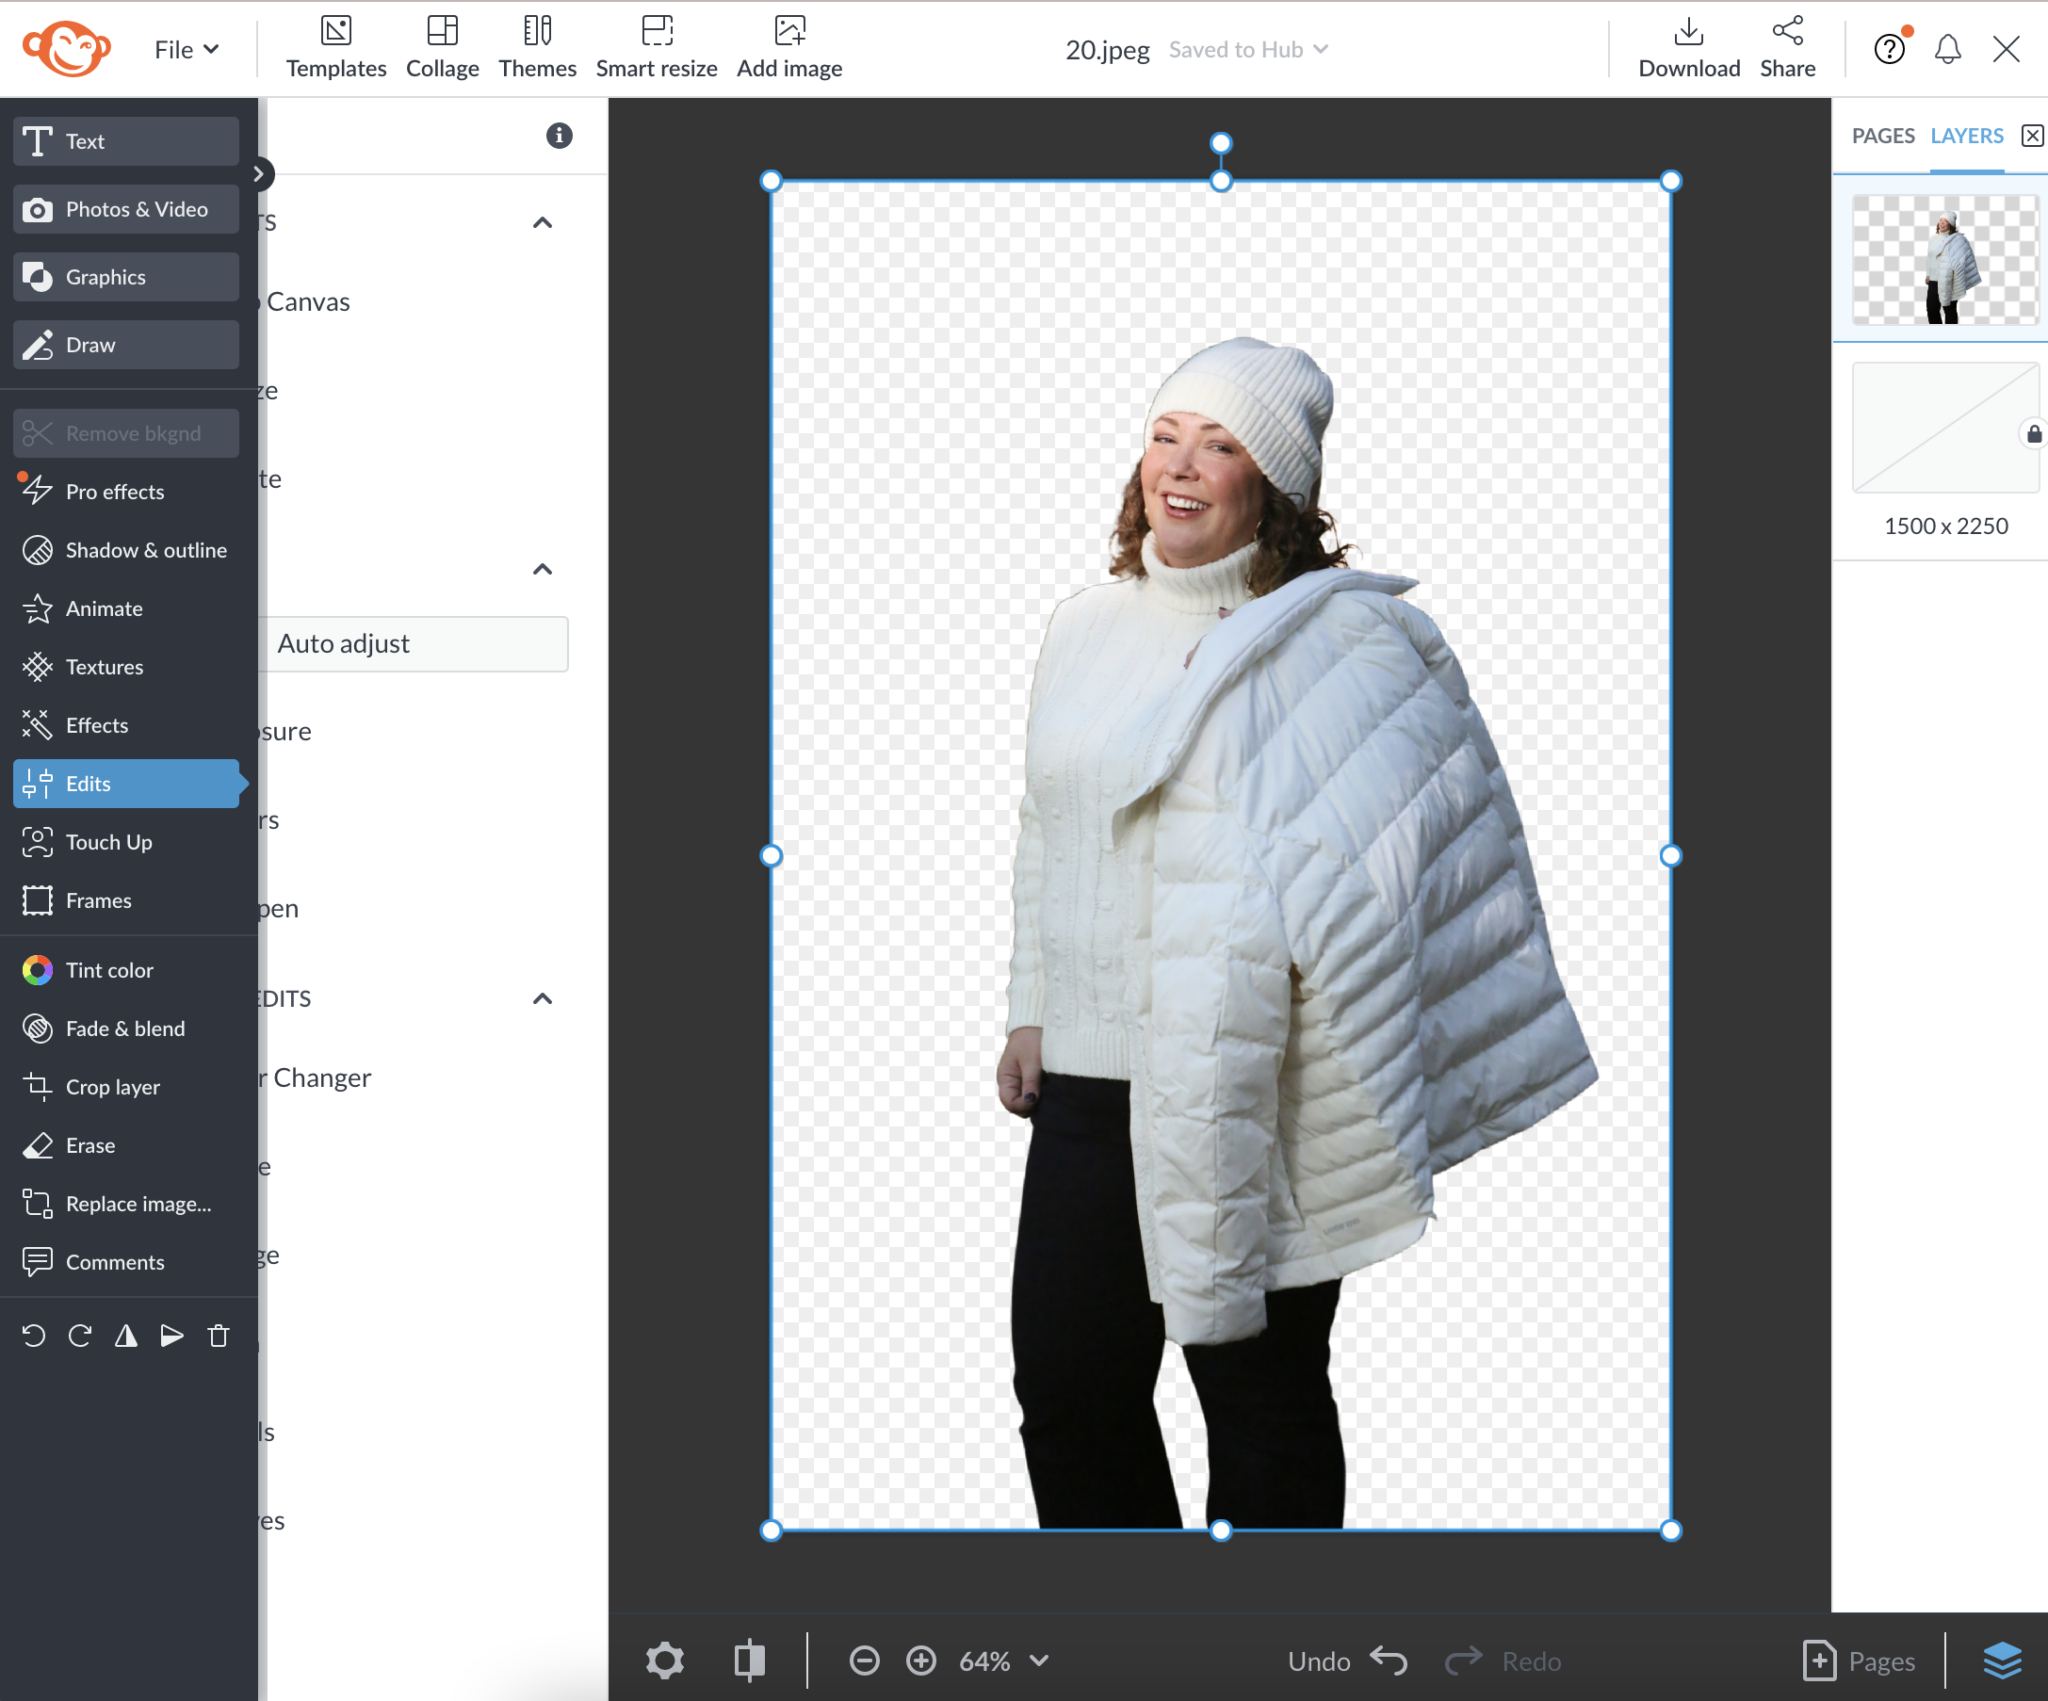Screen dimensions: 2048x1701
Task: Click the Auto adjust button
Action: pos(343,643)
